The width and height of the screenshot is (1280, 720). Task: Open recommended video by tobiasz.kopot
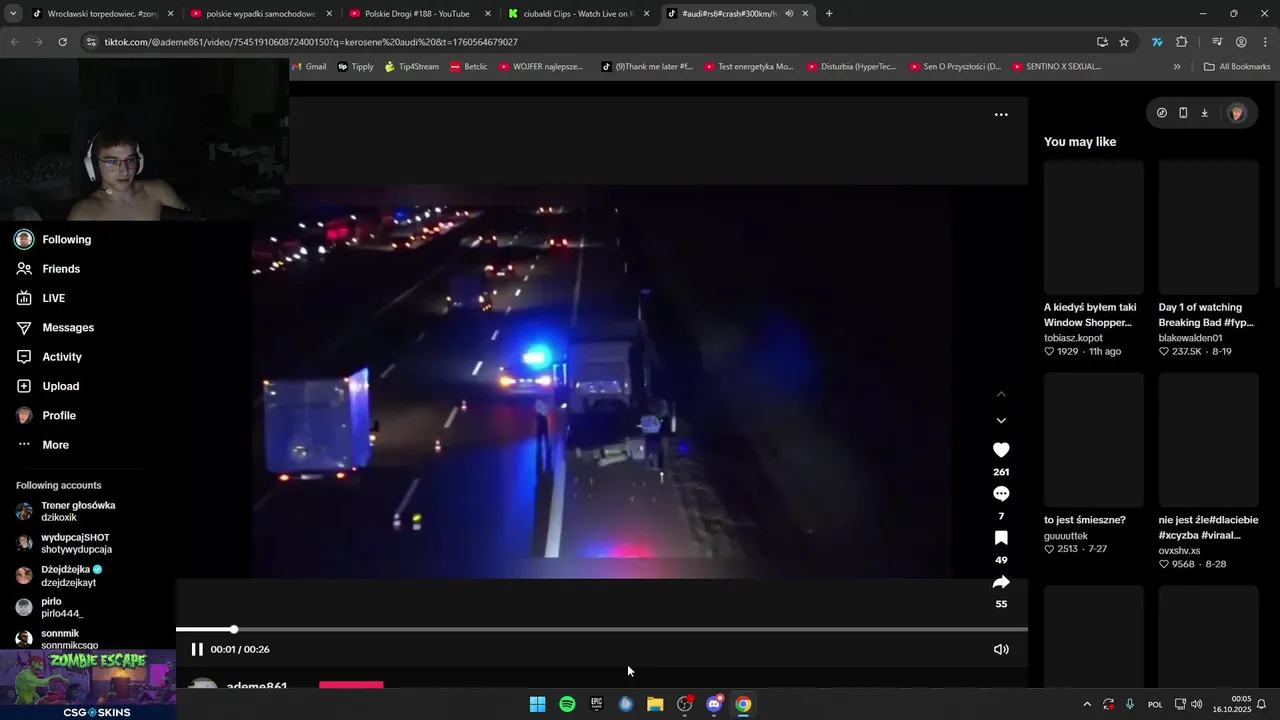[x=1094, y=227]
